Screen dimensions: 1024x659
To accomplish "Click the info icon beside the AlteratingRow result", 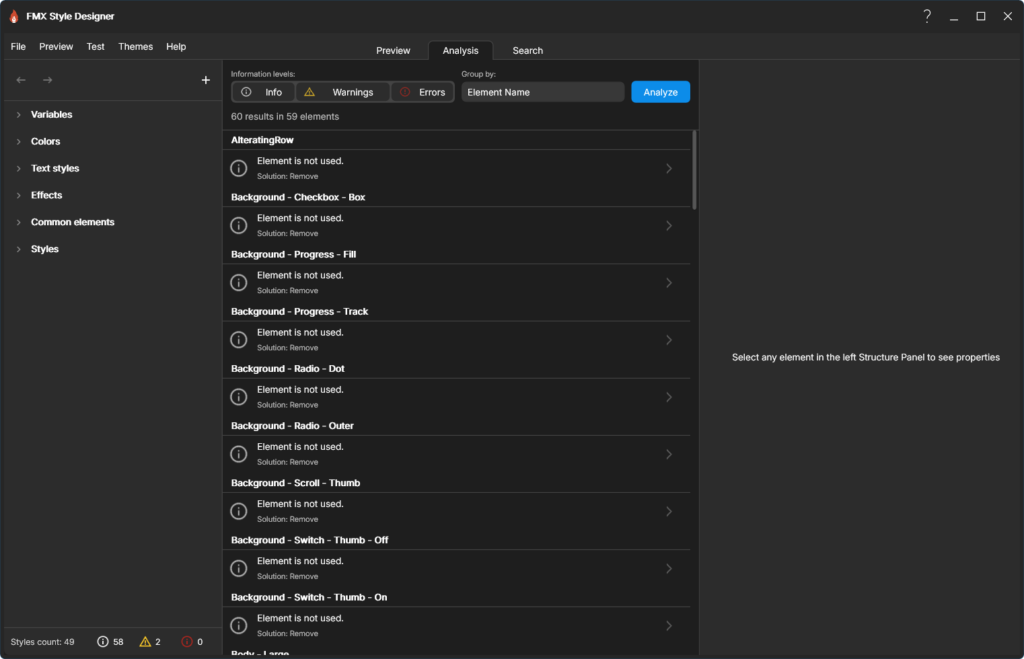I will [x=239, y=168].
